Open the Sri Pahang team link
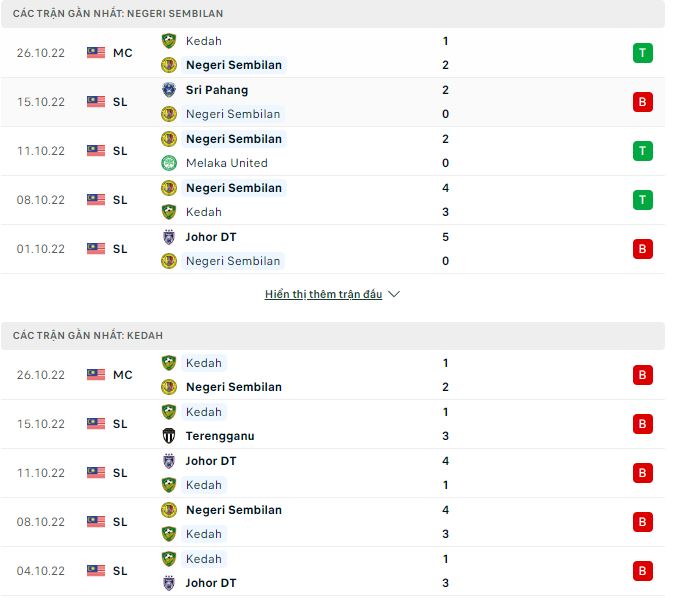 point(217,90)
